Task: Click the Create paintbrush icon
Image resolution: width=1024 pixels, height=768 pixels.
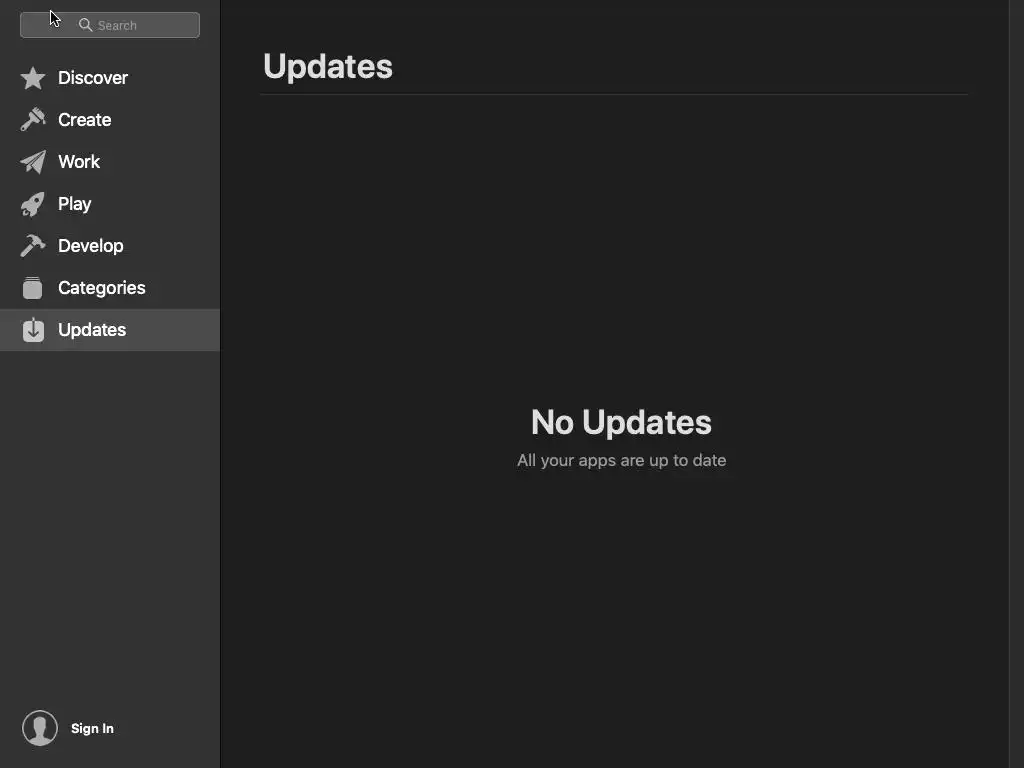Action: click(x=33, y=120)
